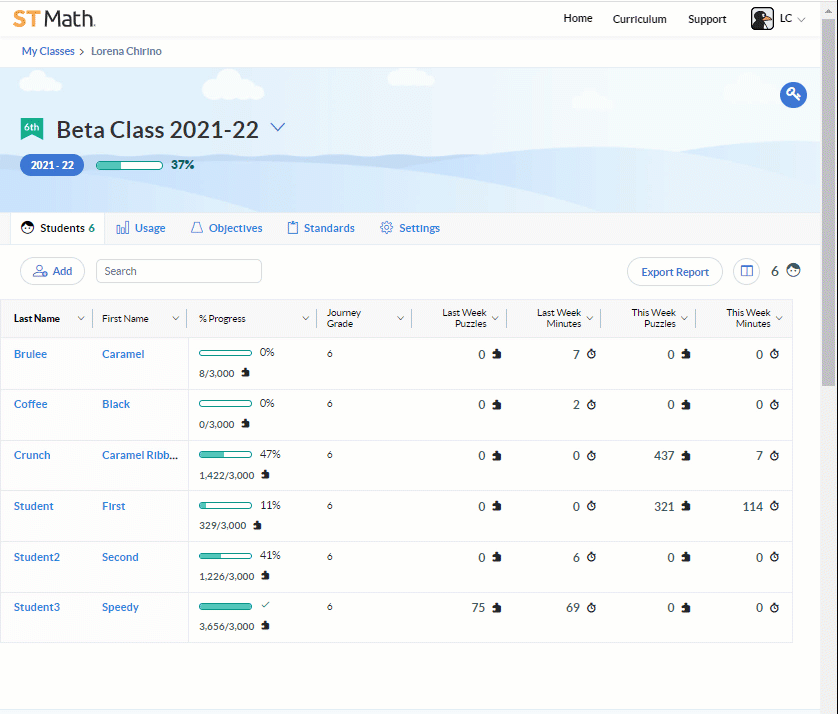The width and height of the screenshot is (838, 714).
Task: Switch to the Usage tab
Action: click(141, 228)
